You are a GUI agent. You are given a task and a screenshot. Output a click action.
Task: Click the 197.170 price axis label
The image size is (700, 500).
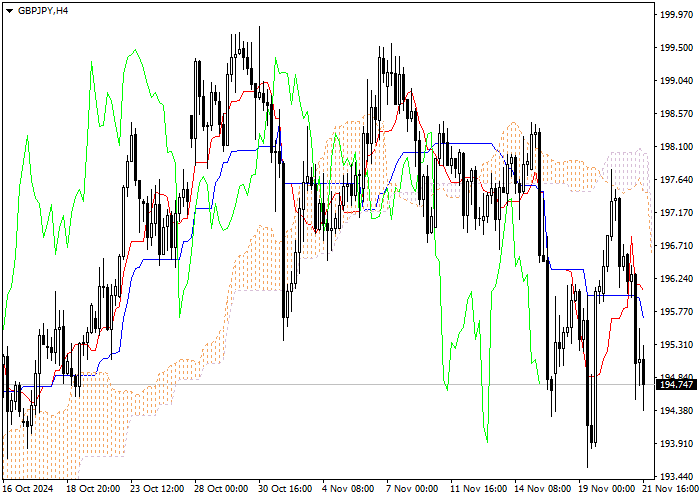tap(676, 213)
